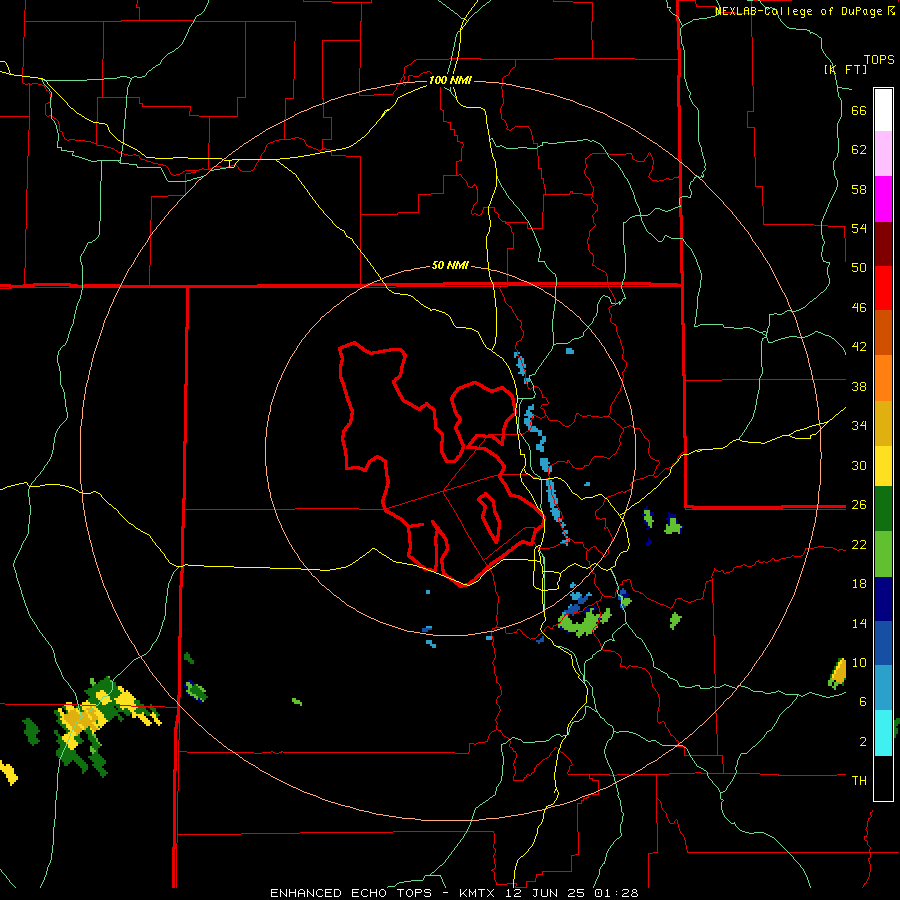
Task: Click the gold legend swatch
Action: [x=883, y=423]
